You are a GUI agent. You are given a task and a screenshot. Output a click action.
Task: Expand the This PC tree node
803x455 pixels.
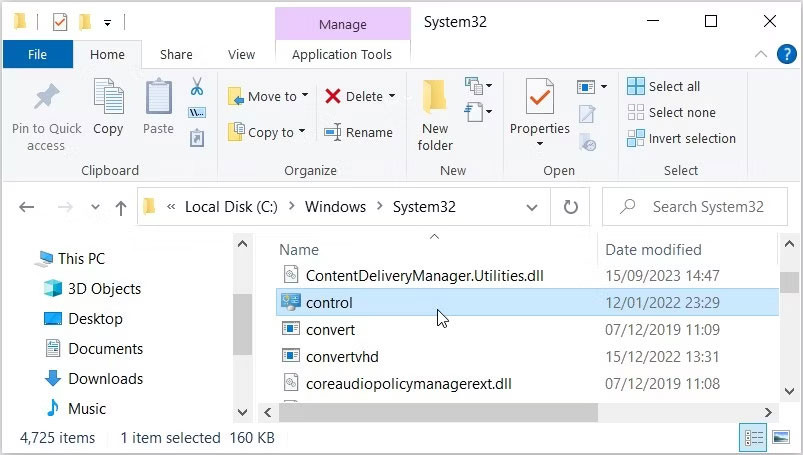click(26, 259)
